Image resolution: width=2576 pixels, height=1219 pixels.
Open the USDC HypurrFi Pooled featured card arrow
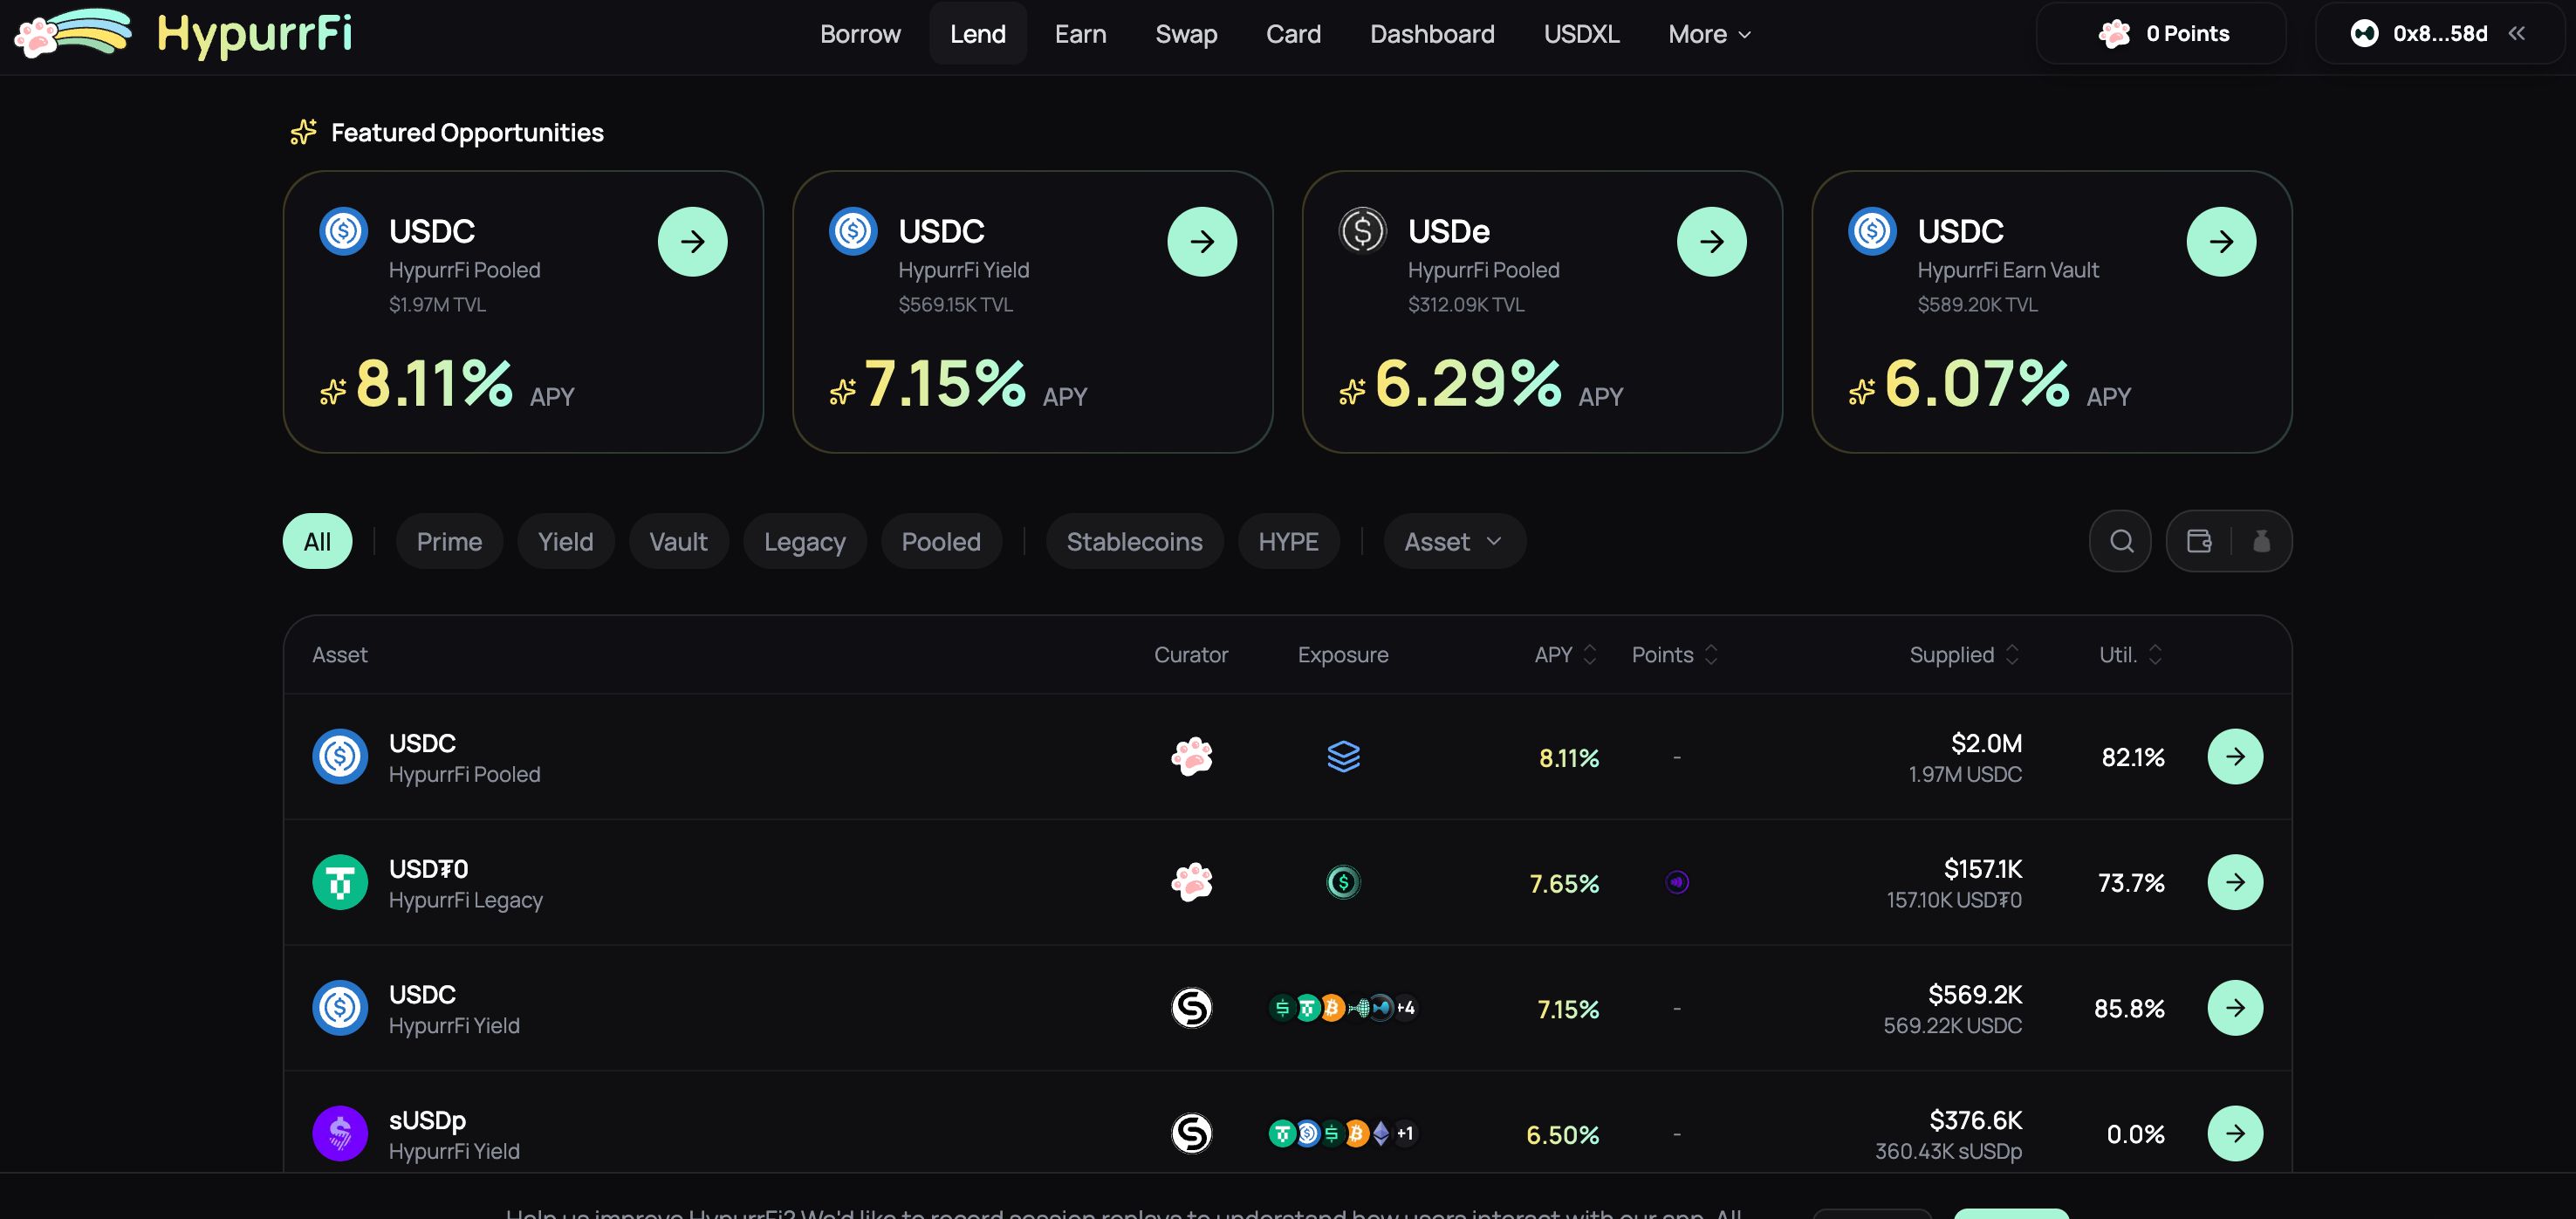point(692,241)
